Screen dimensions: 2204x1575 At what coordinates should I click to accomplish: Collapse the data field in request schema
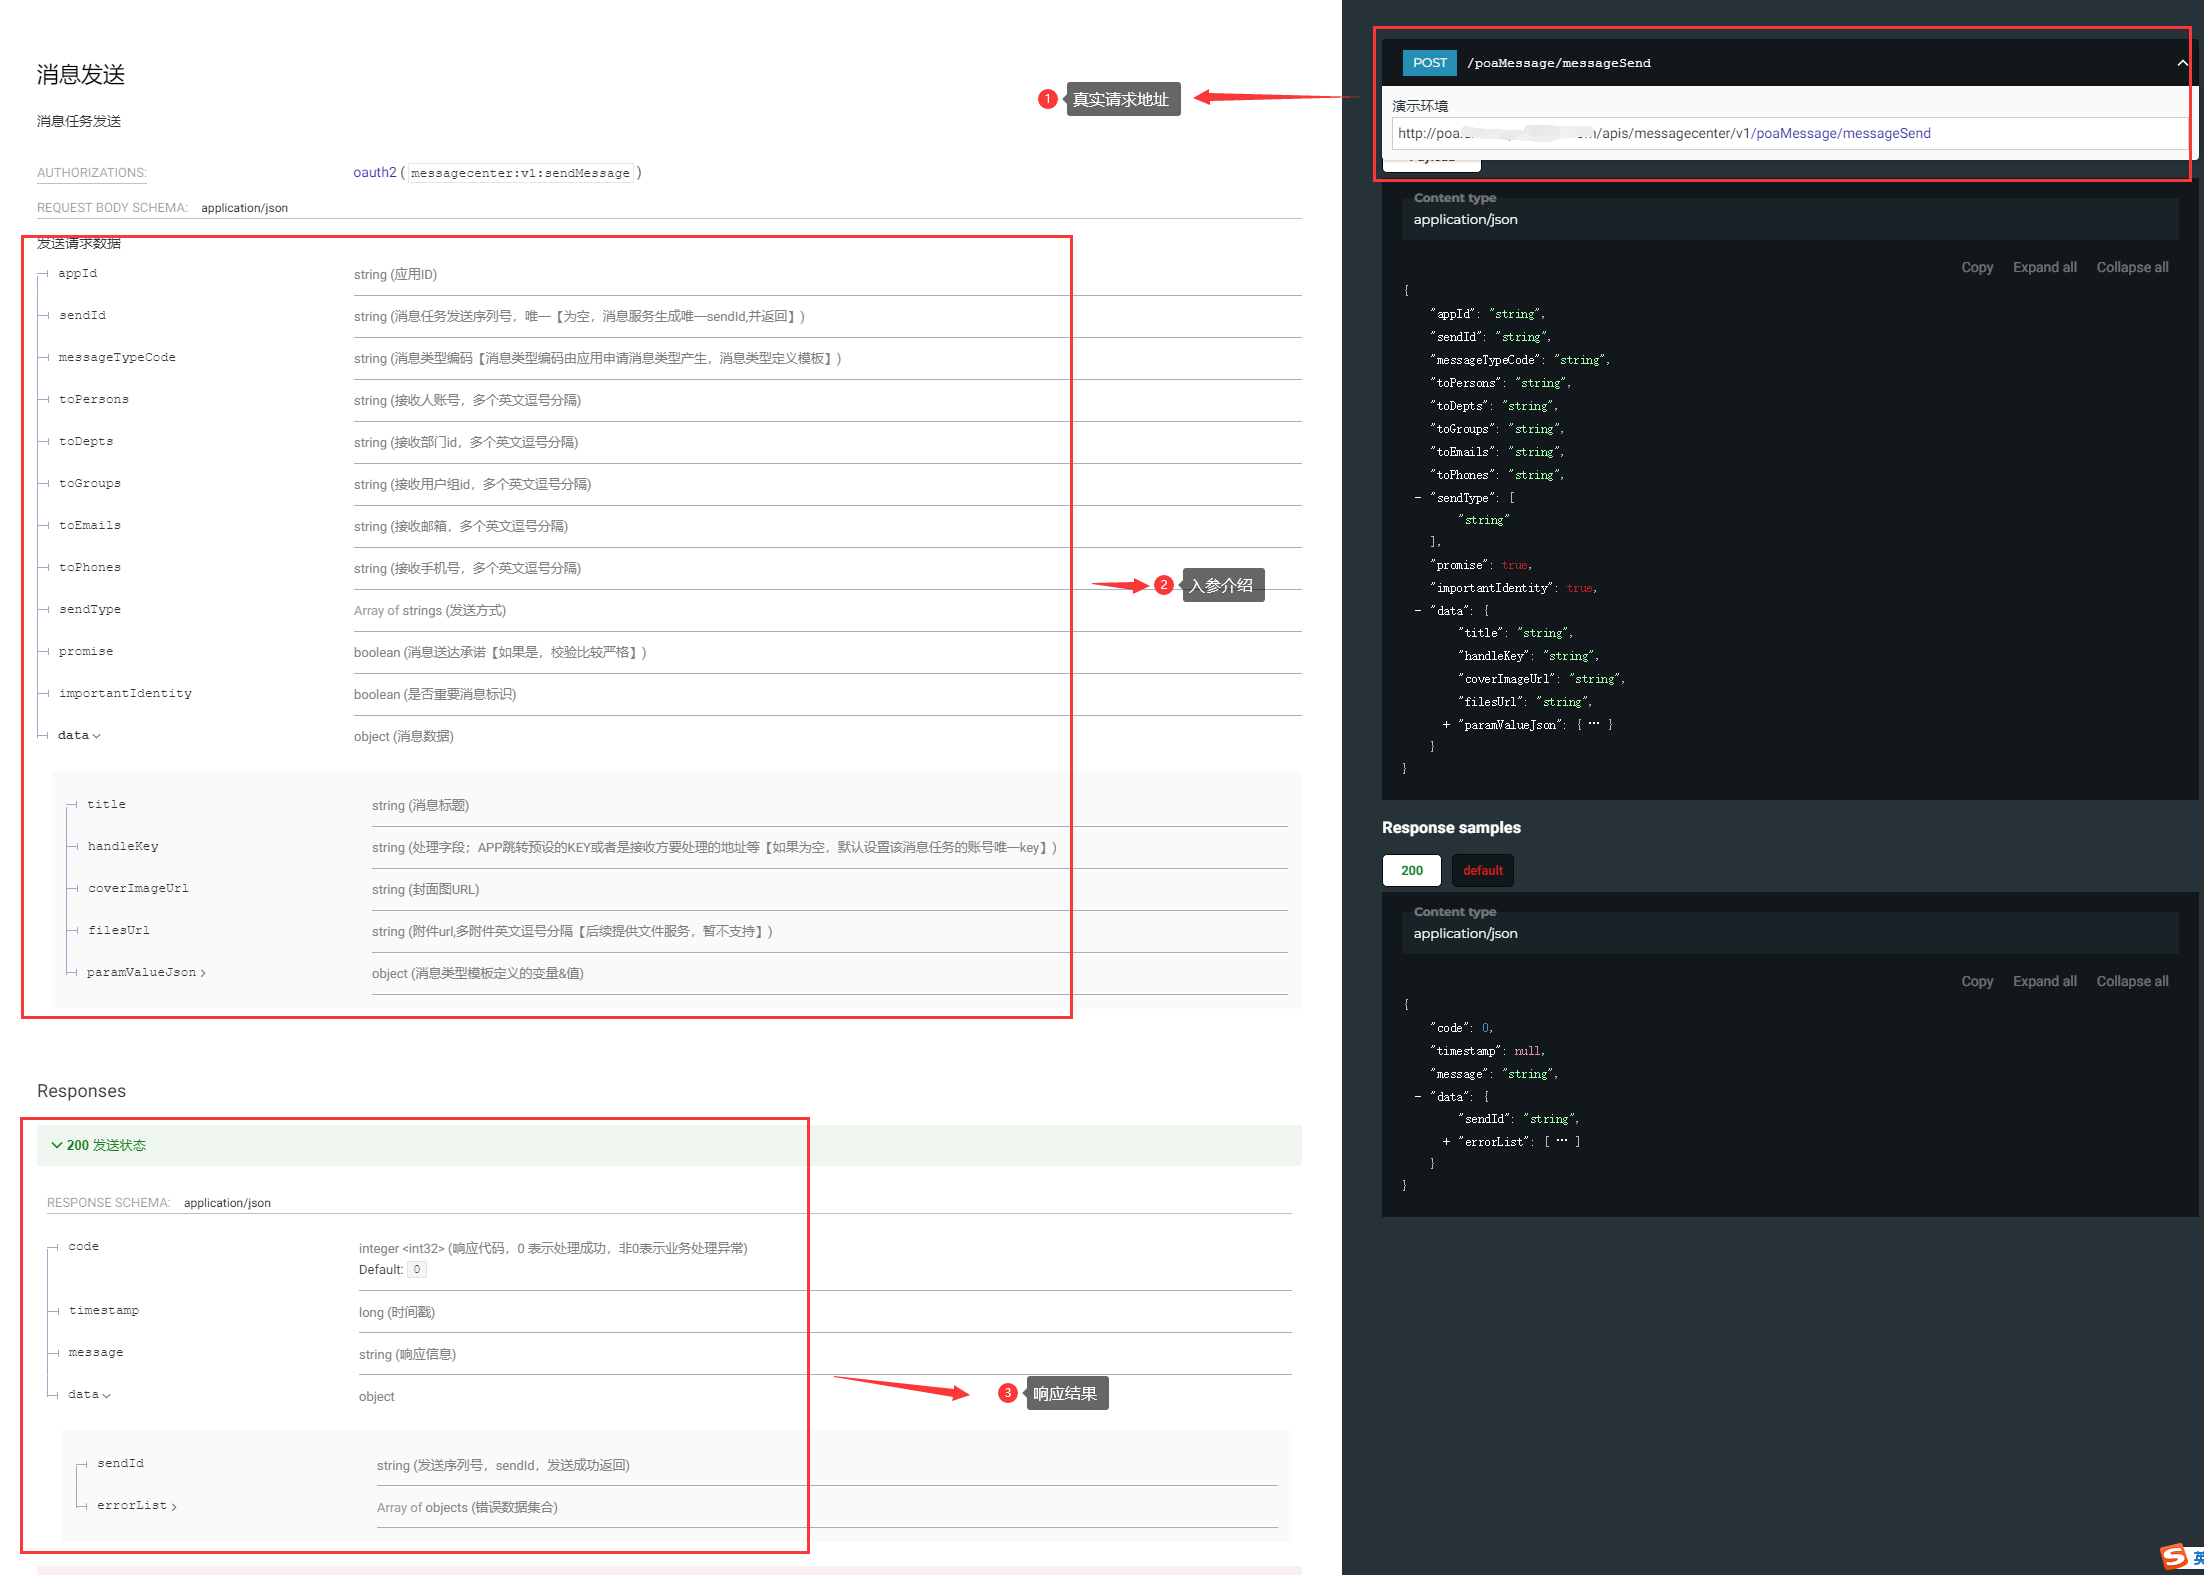(79, 736)
